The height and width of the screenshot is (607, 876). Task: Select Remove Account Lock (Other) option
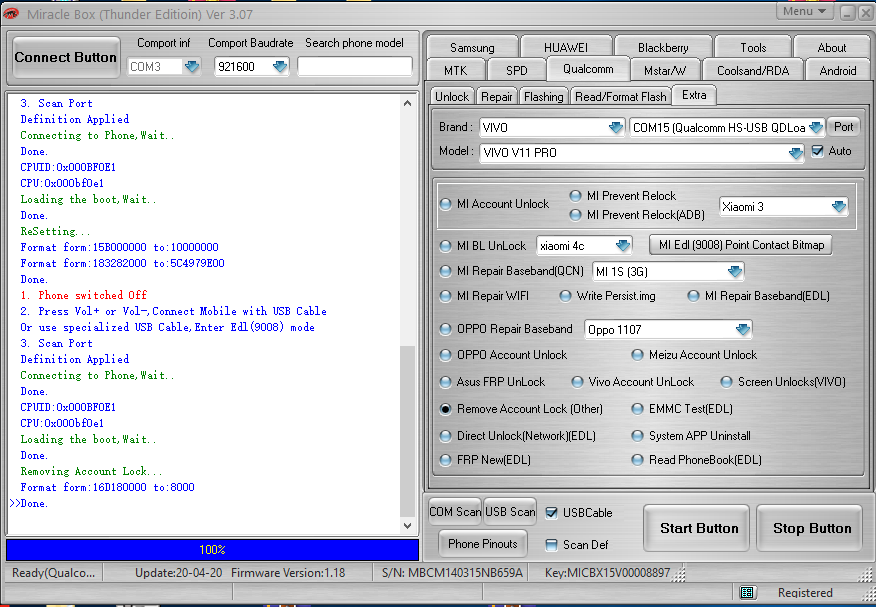445,409
